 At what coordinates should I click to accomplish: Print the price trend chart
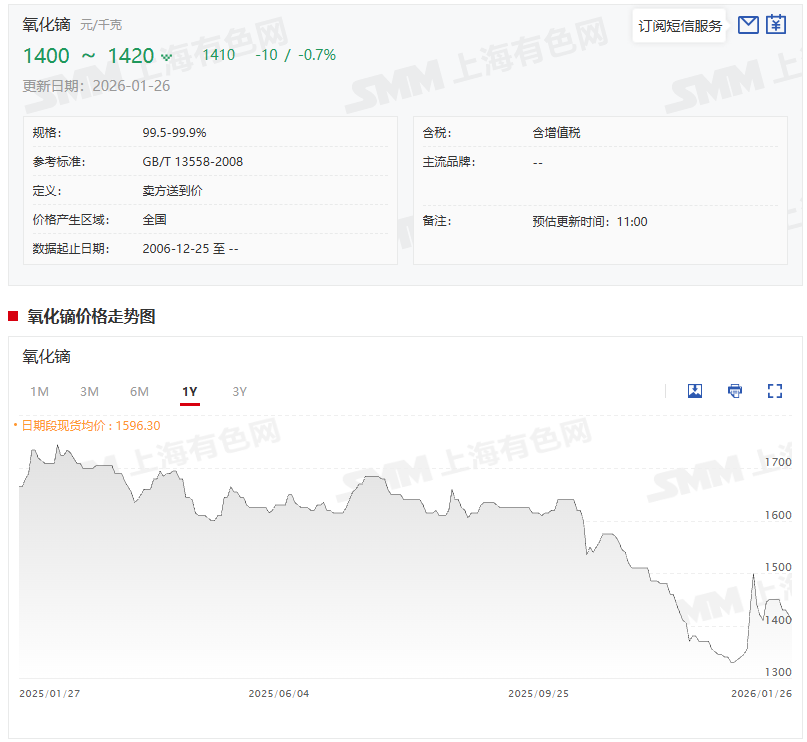(735, 391)
